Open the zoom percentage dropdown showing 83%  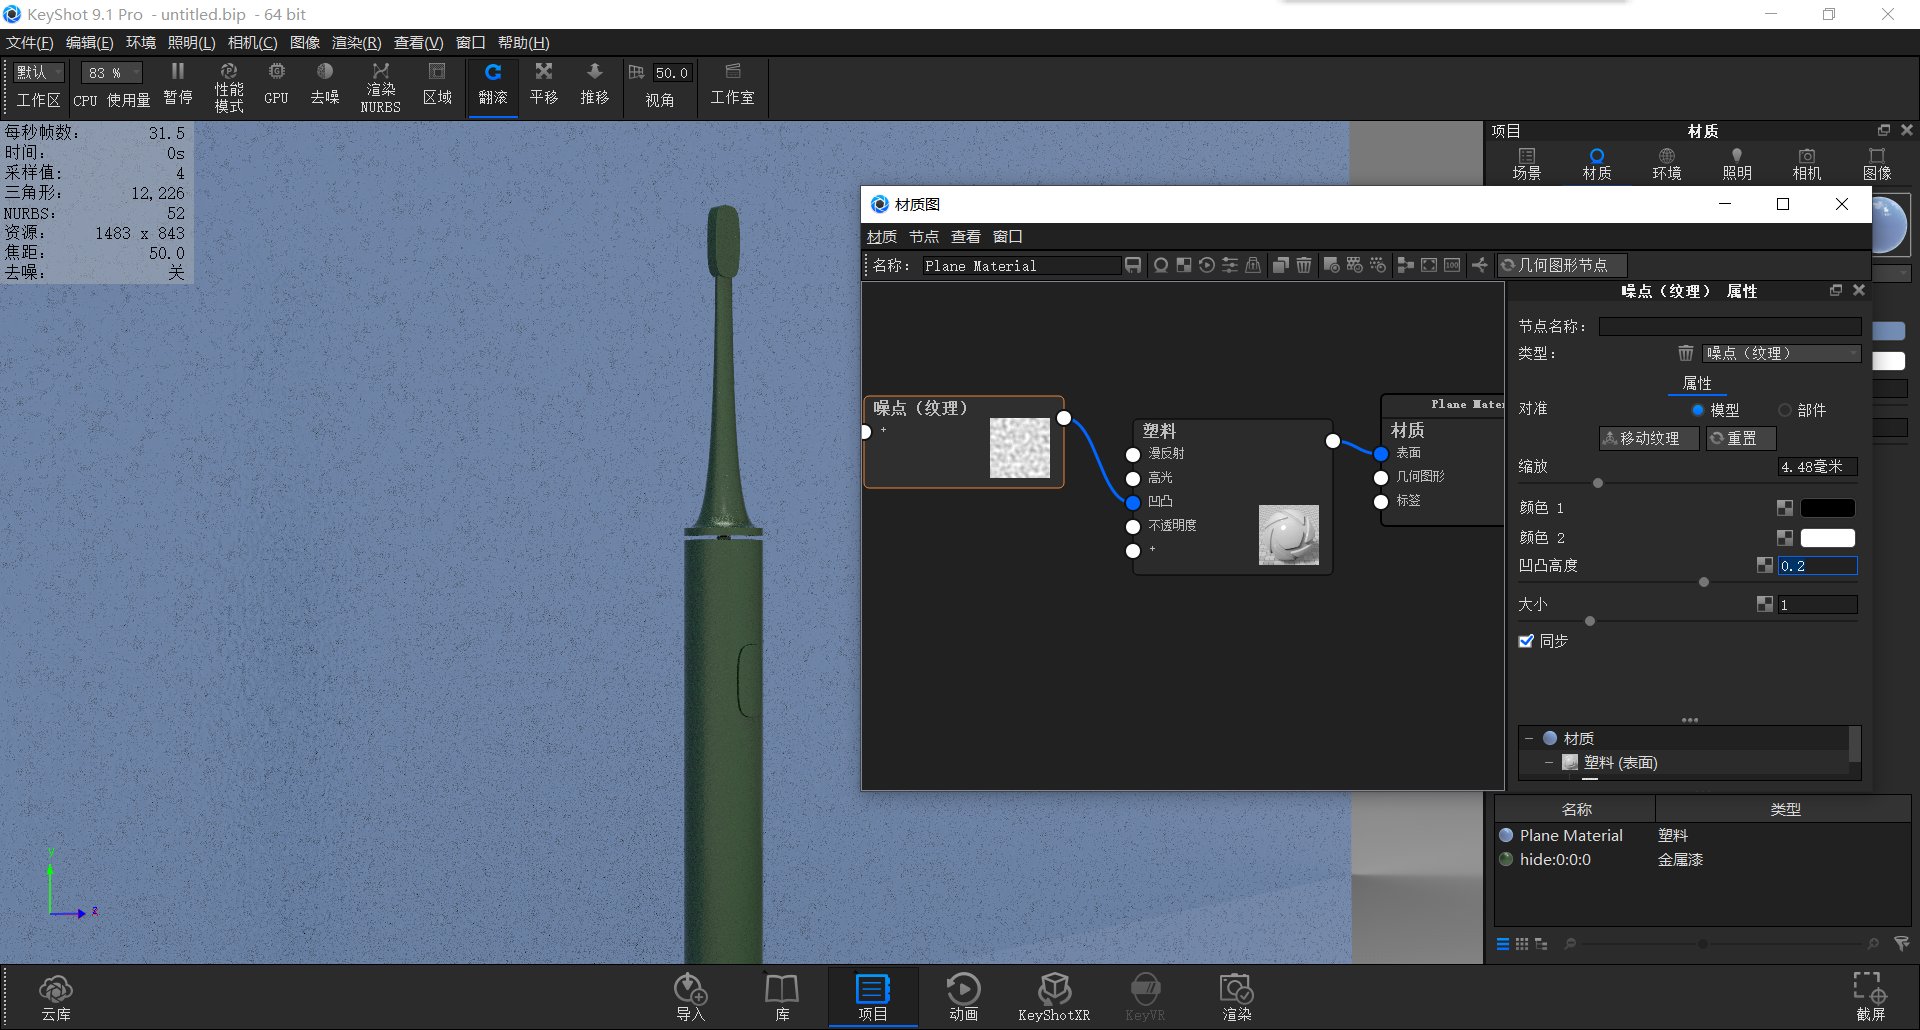(x=110, y=72)
